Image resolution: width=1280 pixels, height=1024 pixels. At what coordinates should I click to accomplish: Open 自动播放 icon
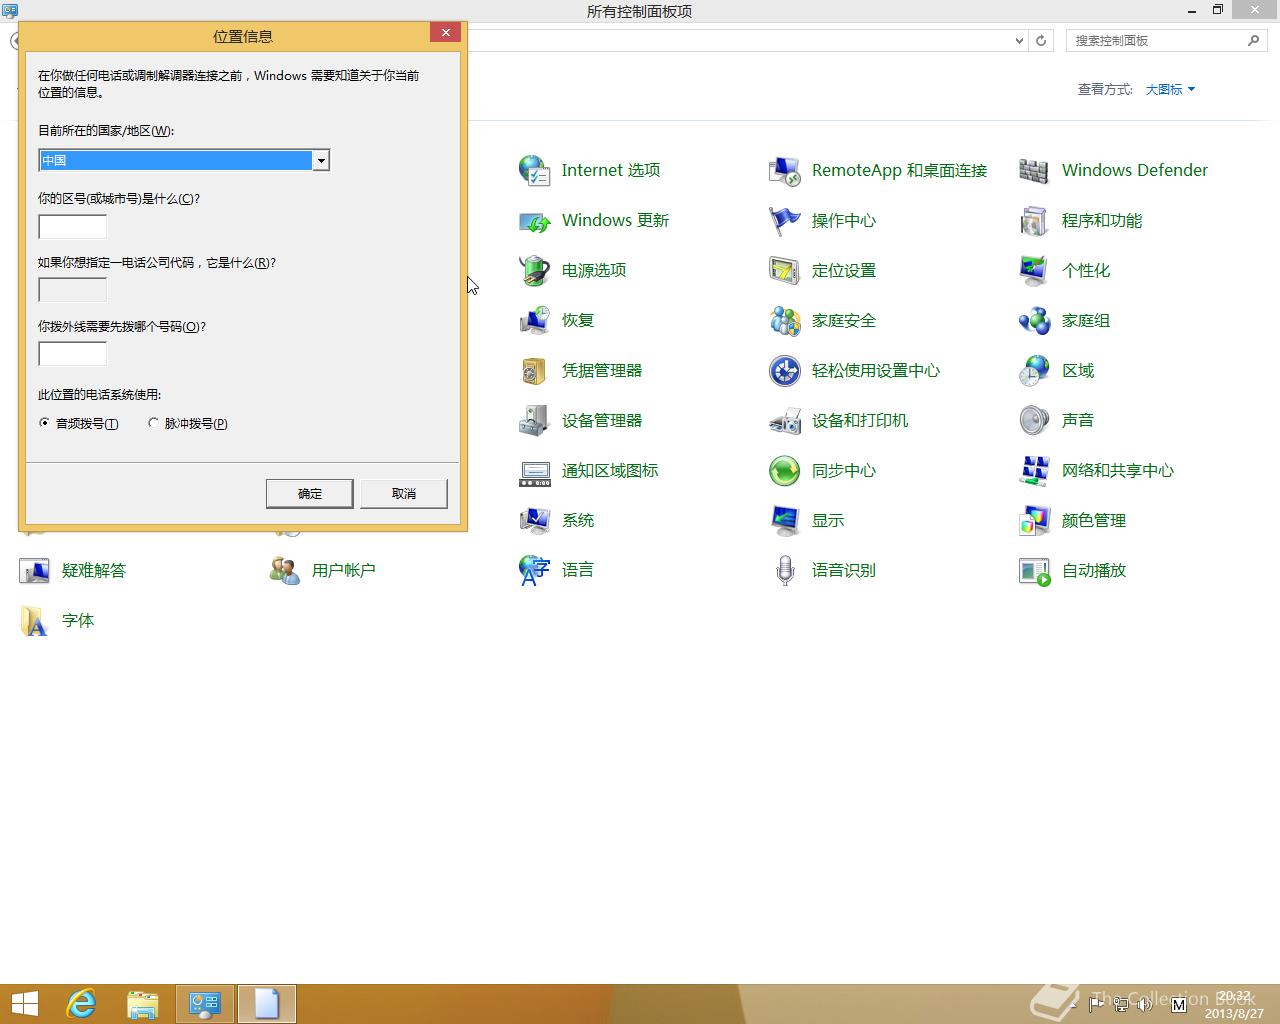(x=1035, y=570)
